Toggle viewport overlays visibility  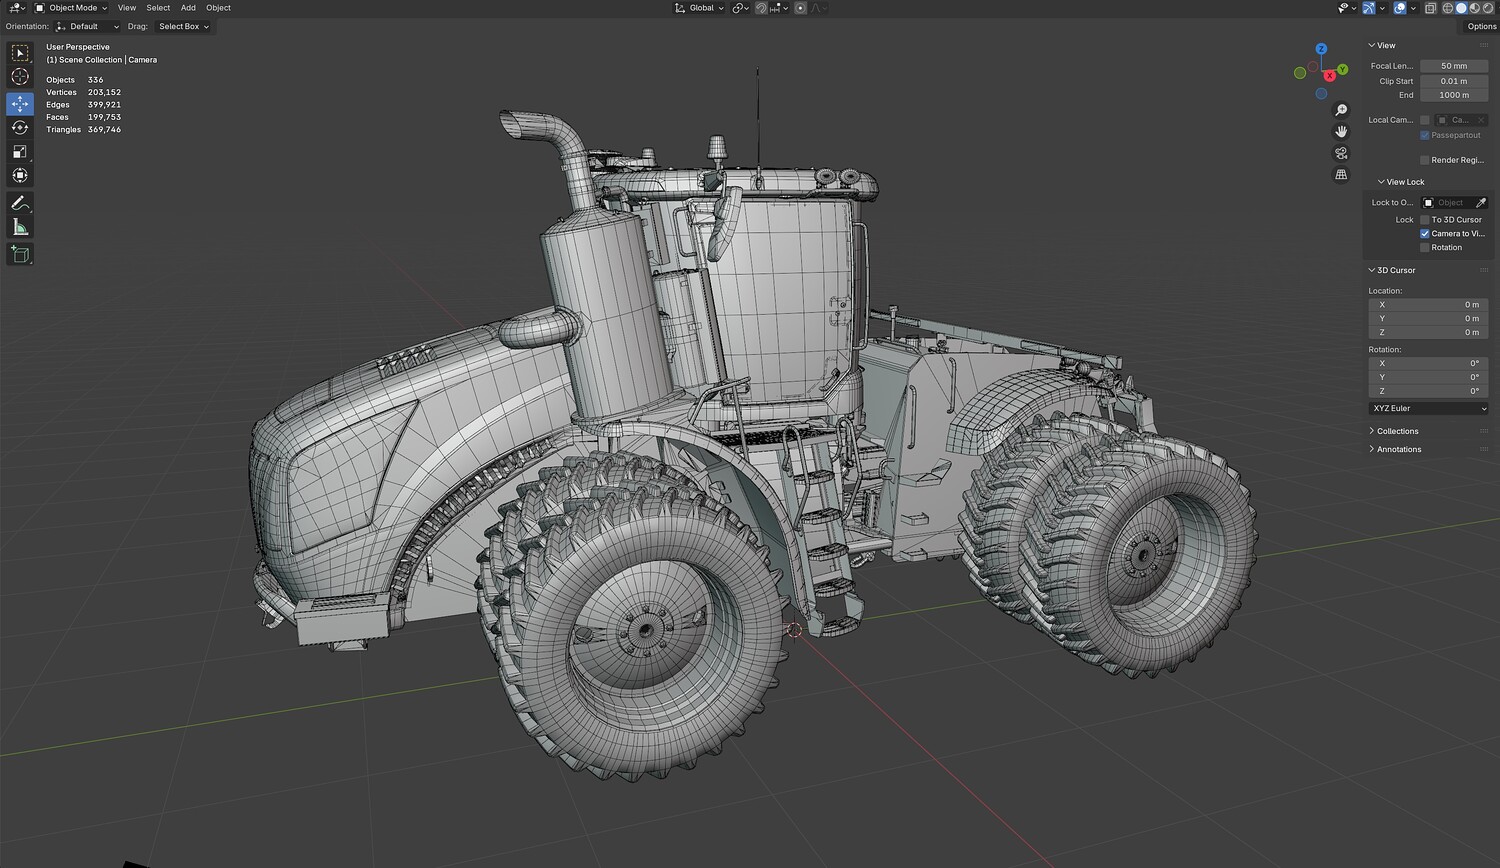click(1400, 8)
